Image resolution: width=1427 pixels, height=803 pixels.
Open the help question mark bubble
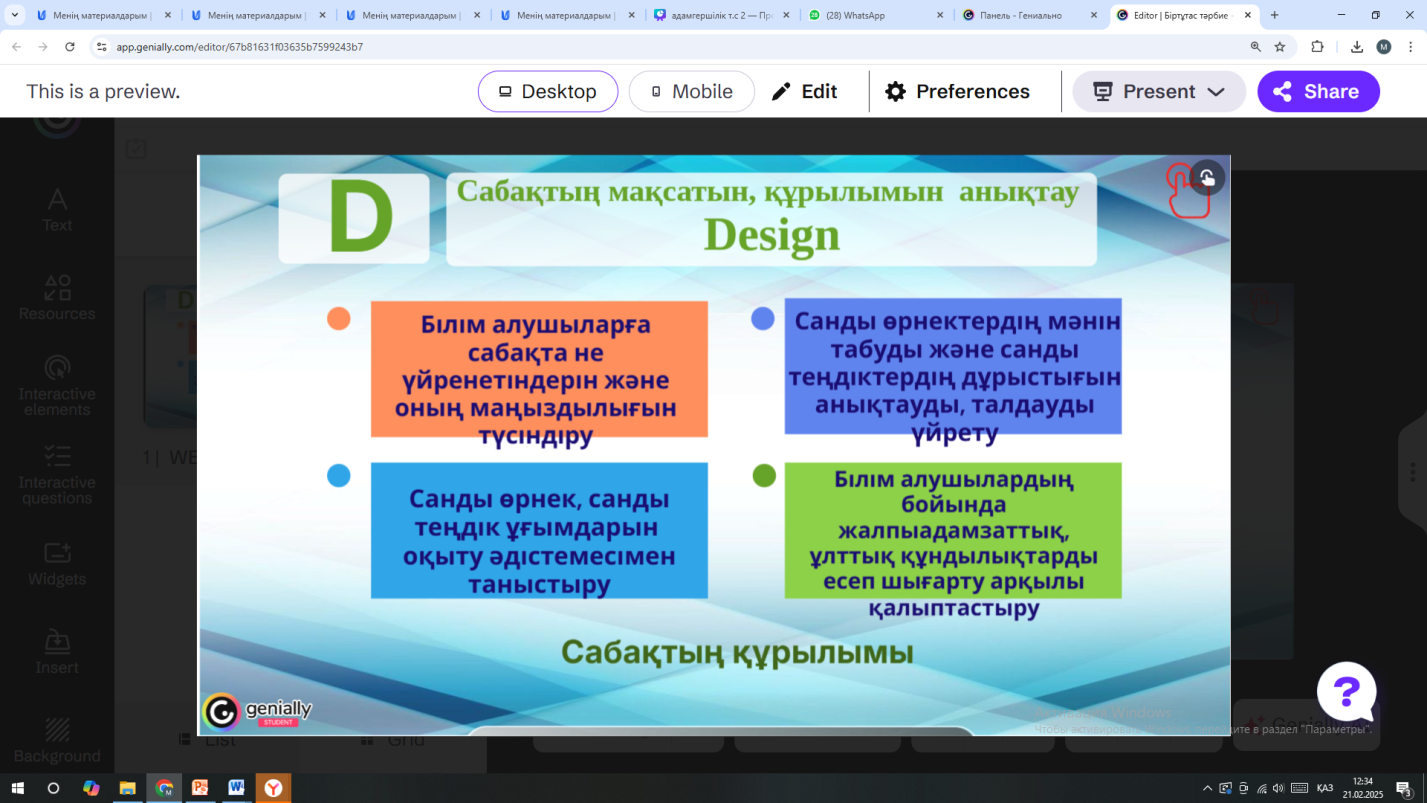coord(1347,690)
